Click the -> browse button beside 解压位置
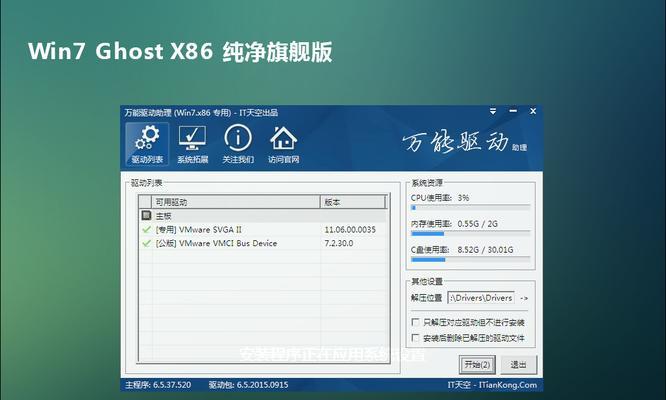Image resolution: width=666 pixels, height=400 pixels. click(x=524, y=298)
